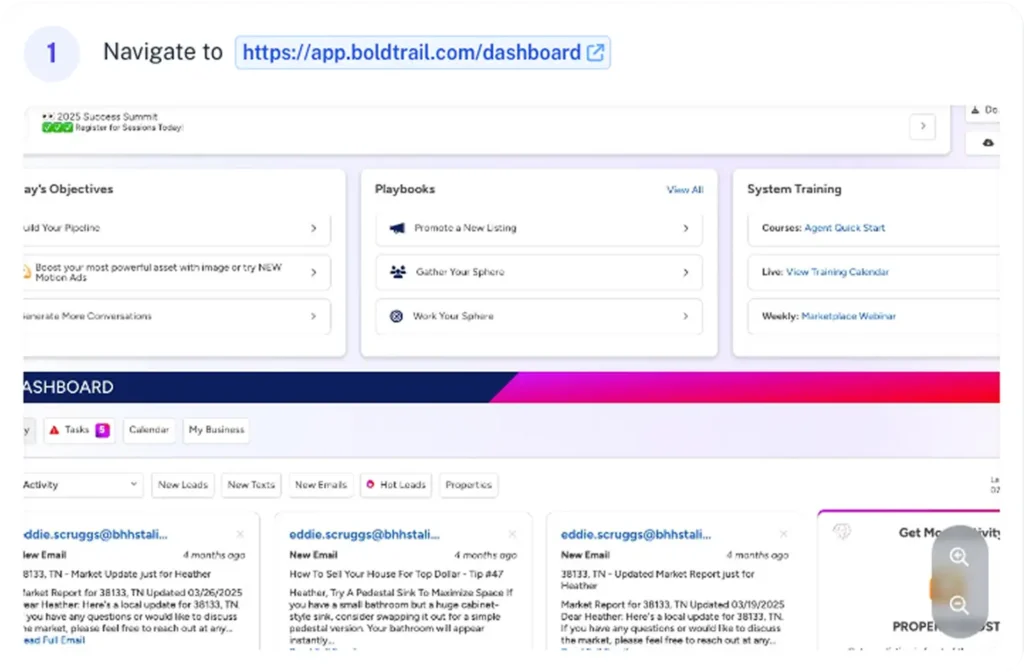Switch to the Calendar tab
Viewport: 1024px width, 672px height.
pos(148,430)
